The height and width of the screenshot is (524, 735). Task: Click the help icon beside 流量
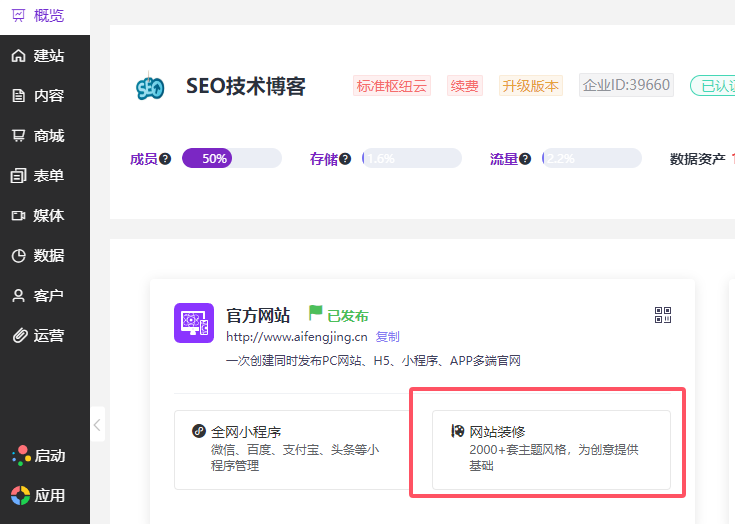525,159
